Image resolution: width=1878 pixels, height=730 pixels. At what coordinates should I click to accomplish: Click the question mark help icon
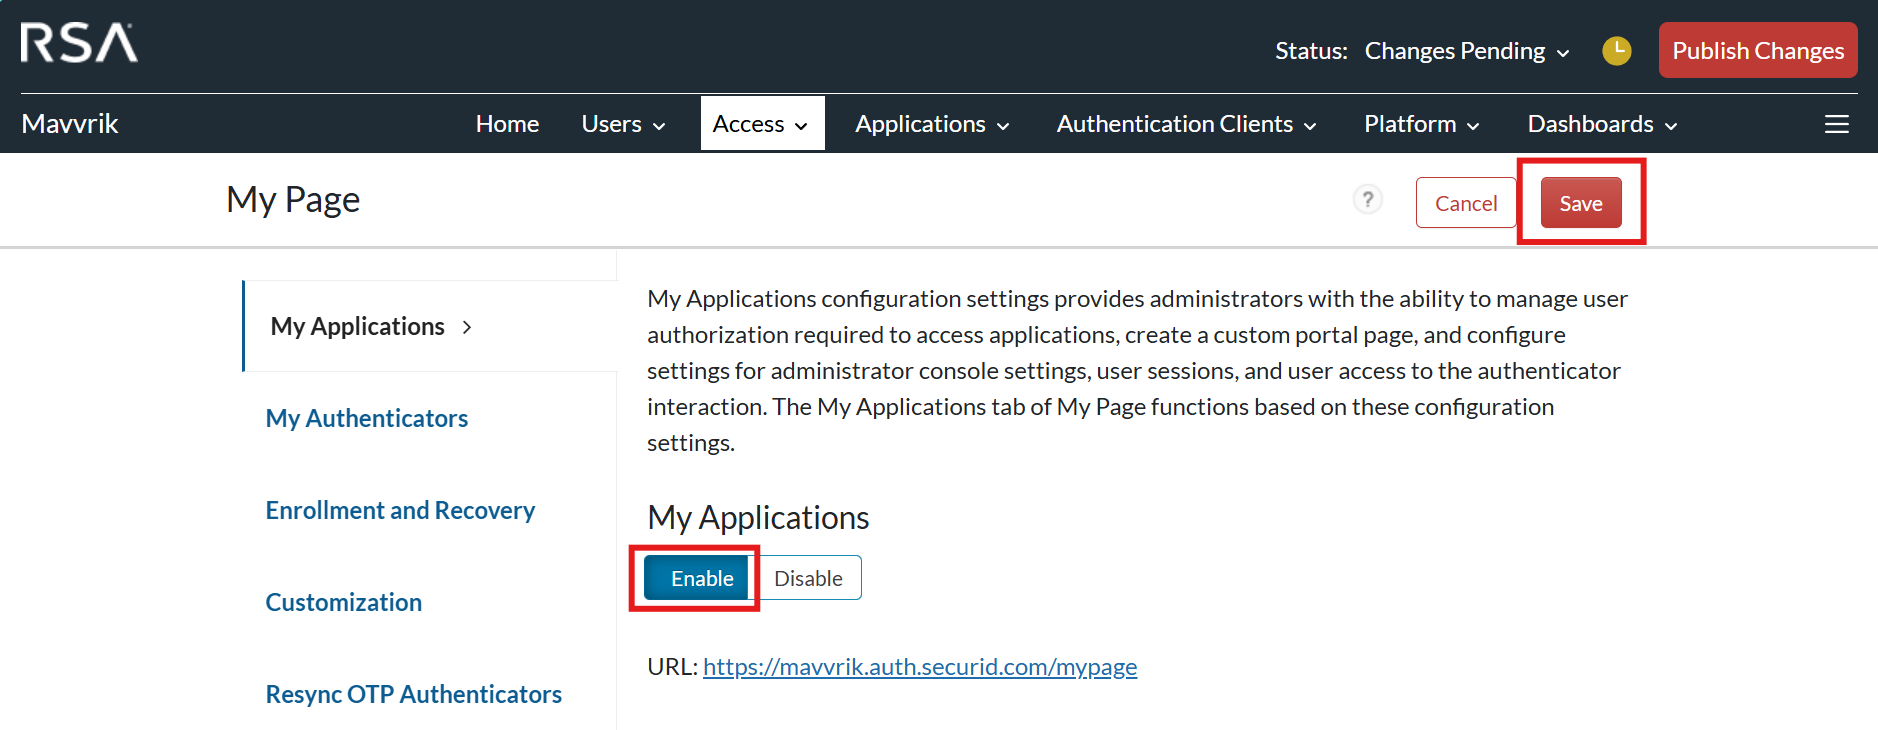[x=1367, y=200]
